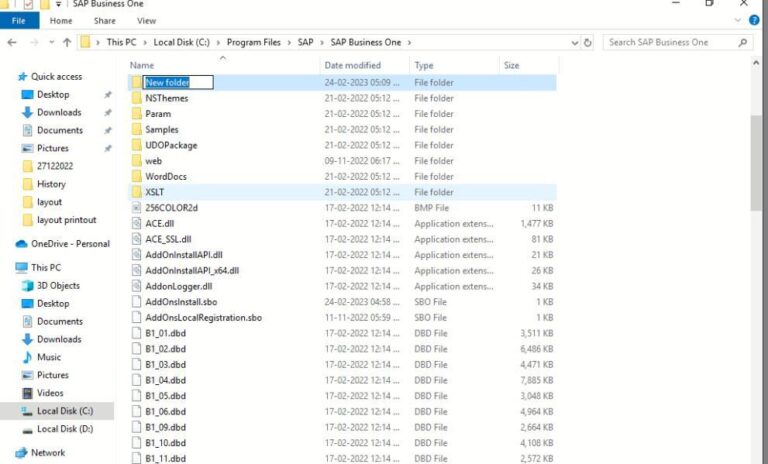
Task: Select the B1_10.dbd file name
Action: 166,443
